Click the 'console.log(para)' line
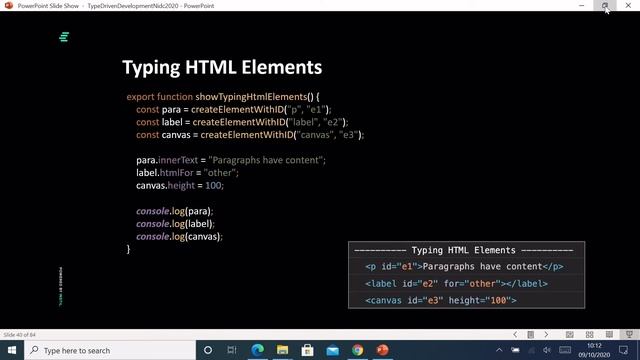Screen dimensions: 640x360 tap(175, 211)
